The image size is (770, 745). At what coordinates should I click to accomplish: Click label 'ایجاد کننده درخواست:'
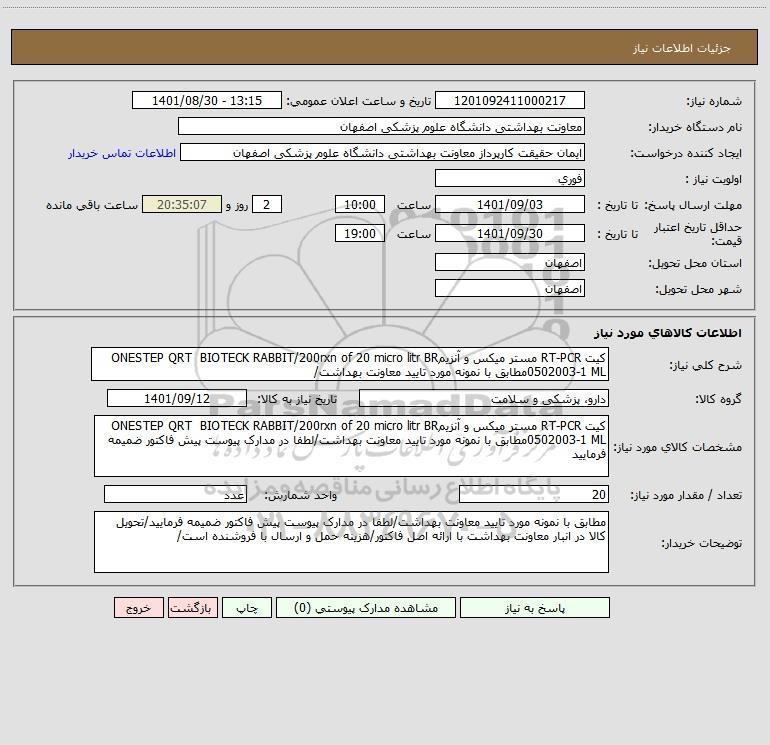click(x=686, y=154)
